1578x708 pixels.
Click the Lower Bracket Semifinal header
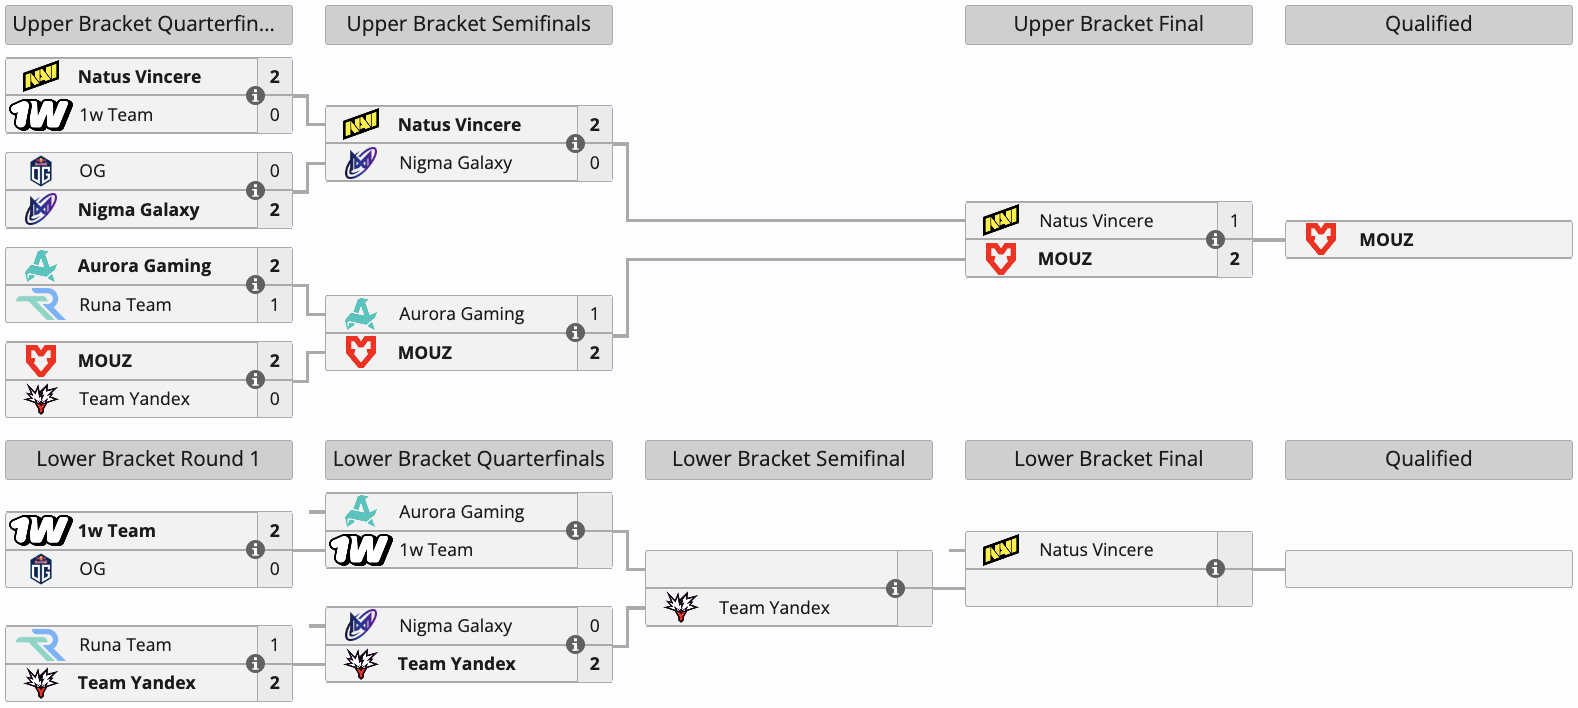[x=788, y=459]
